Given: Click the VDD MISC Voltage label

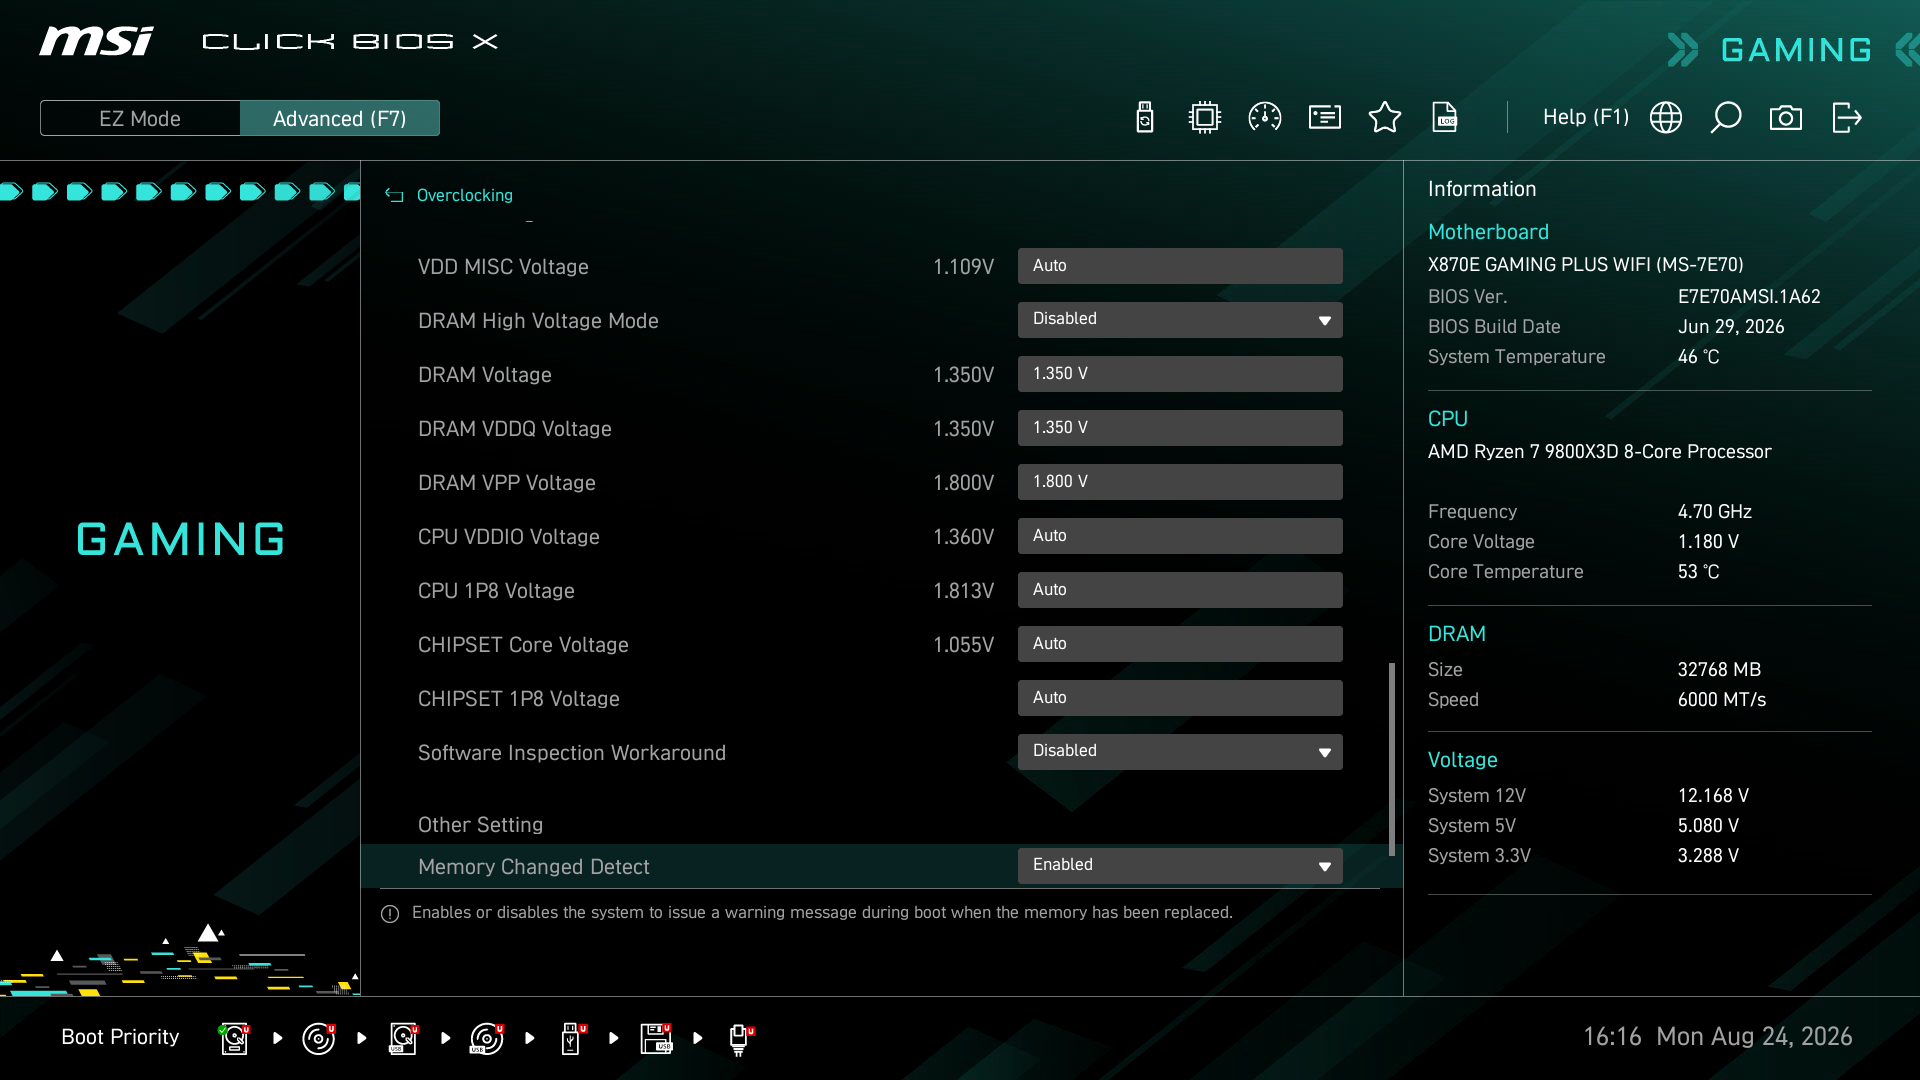Looking at the screenshot, I should [503, 267].
